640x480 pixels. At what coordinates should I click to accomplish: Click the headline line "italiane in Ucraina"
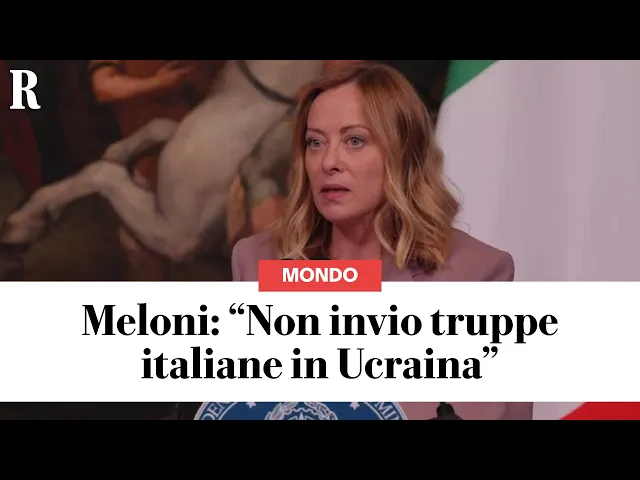(x=320, y=363)
